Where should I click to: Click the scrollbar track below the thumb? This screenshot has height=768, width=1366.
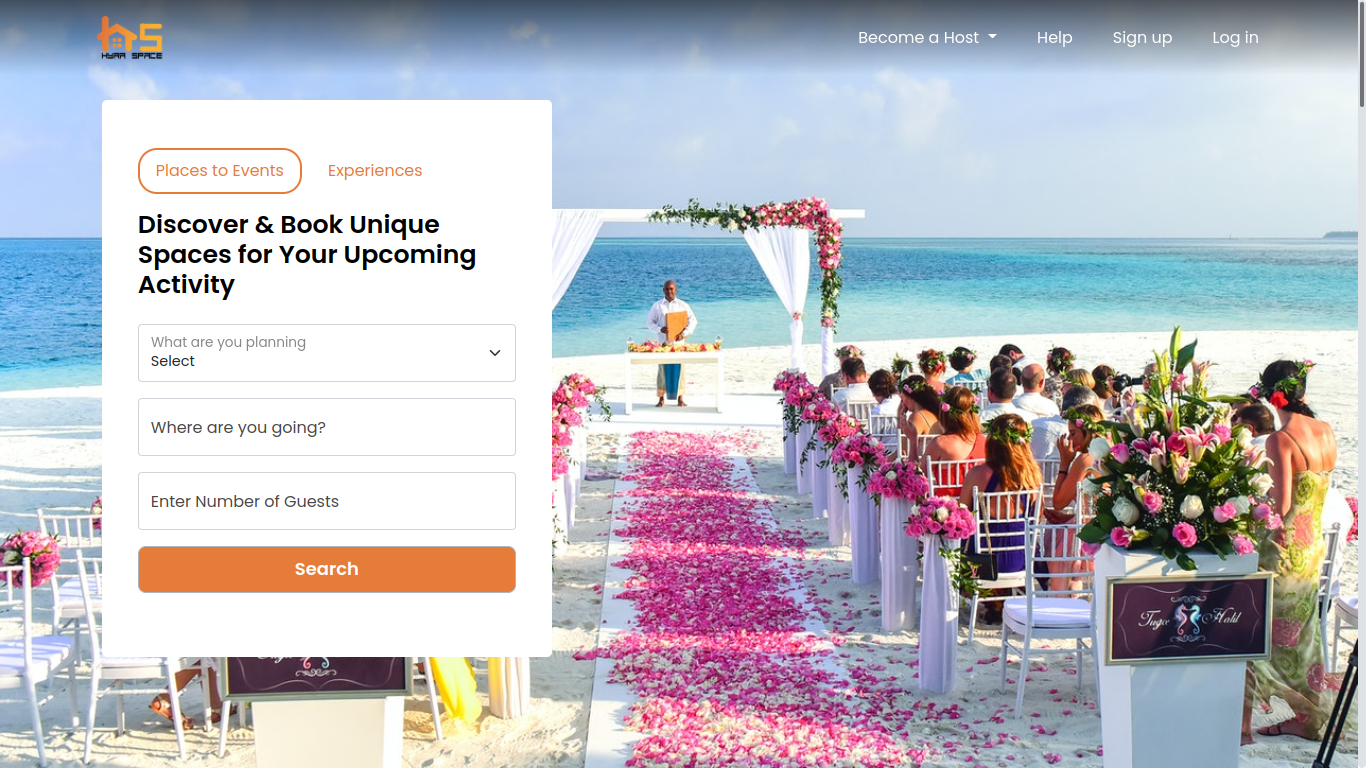(x=1361, y=440)
